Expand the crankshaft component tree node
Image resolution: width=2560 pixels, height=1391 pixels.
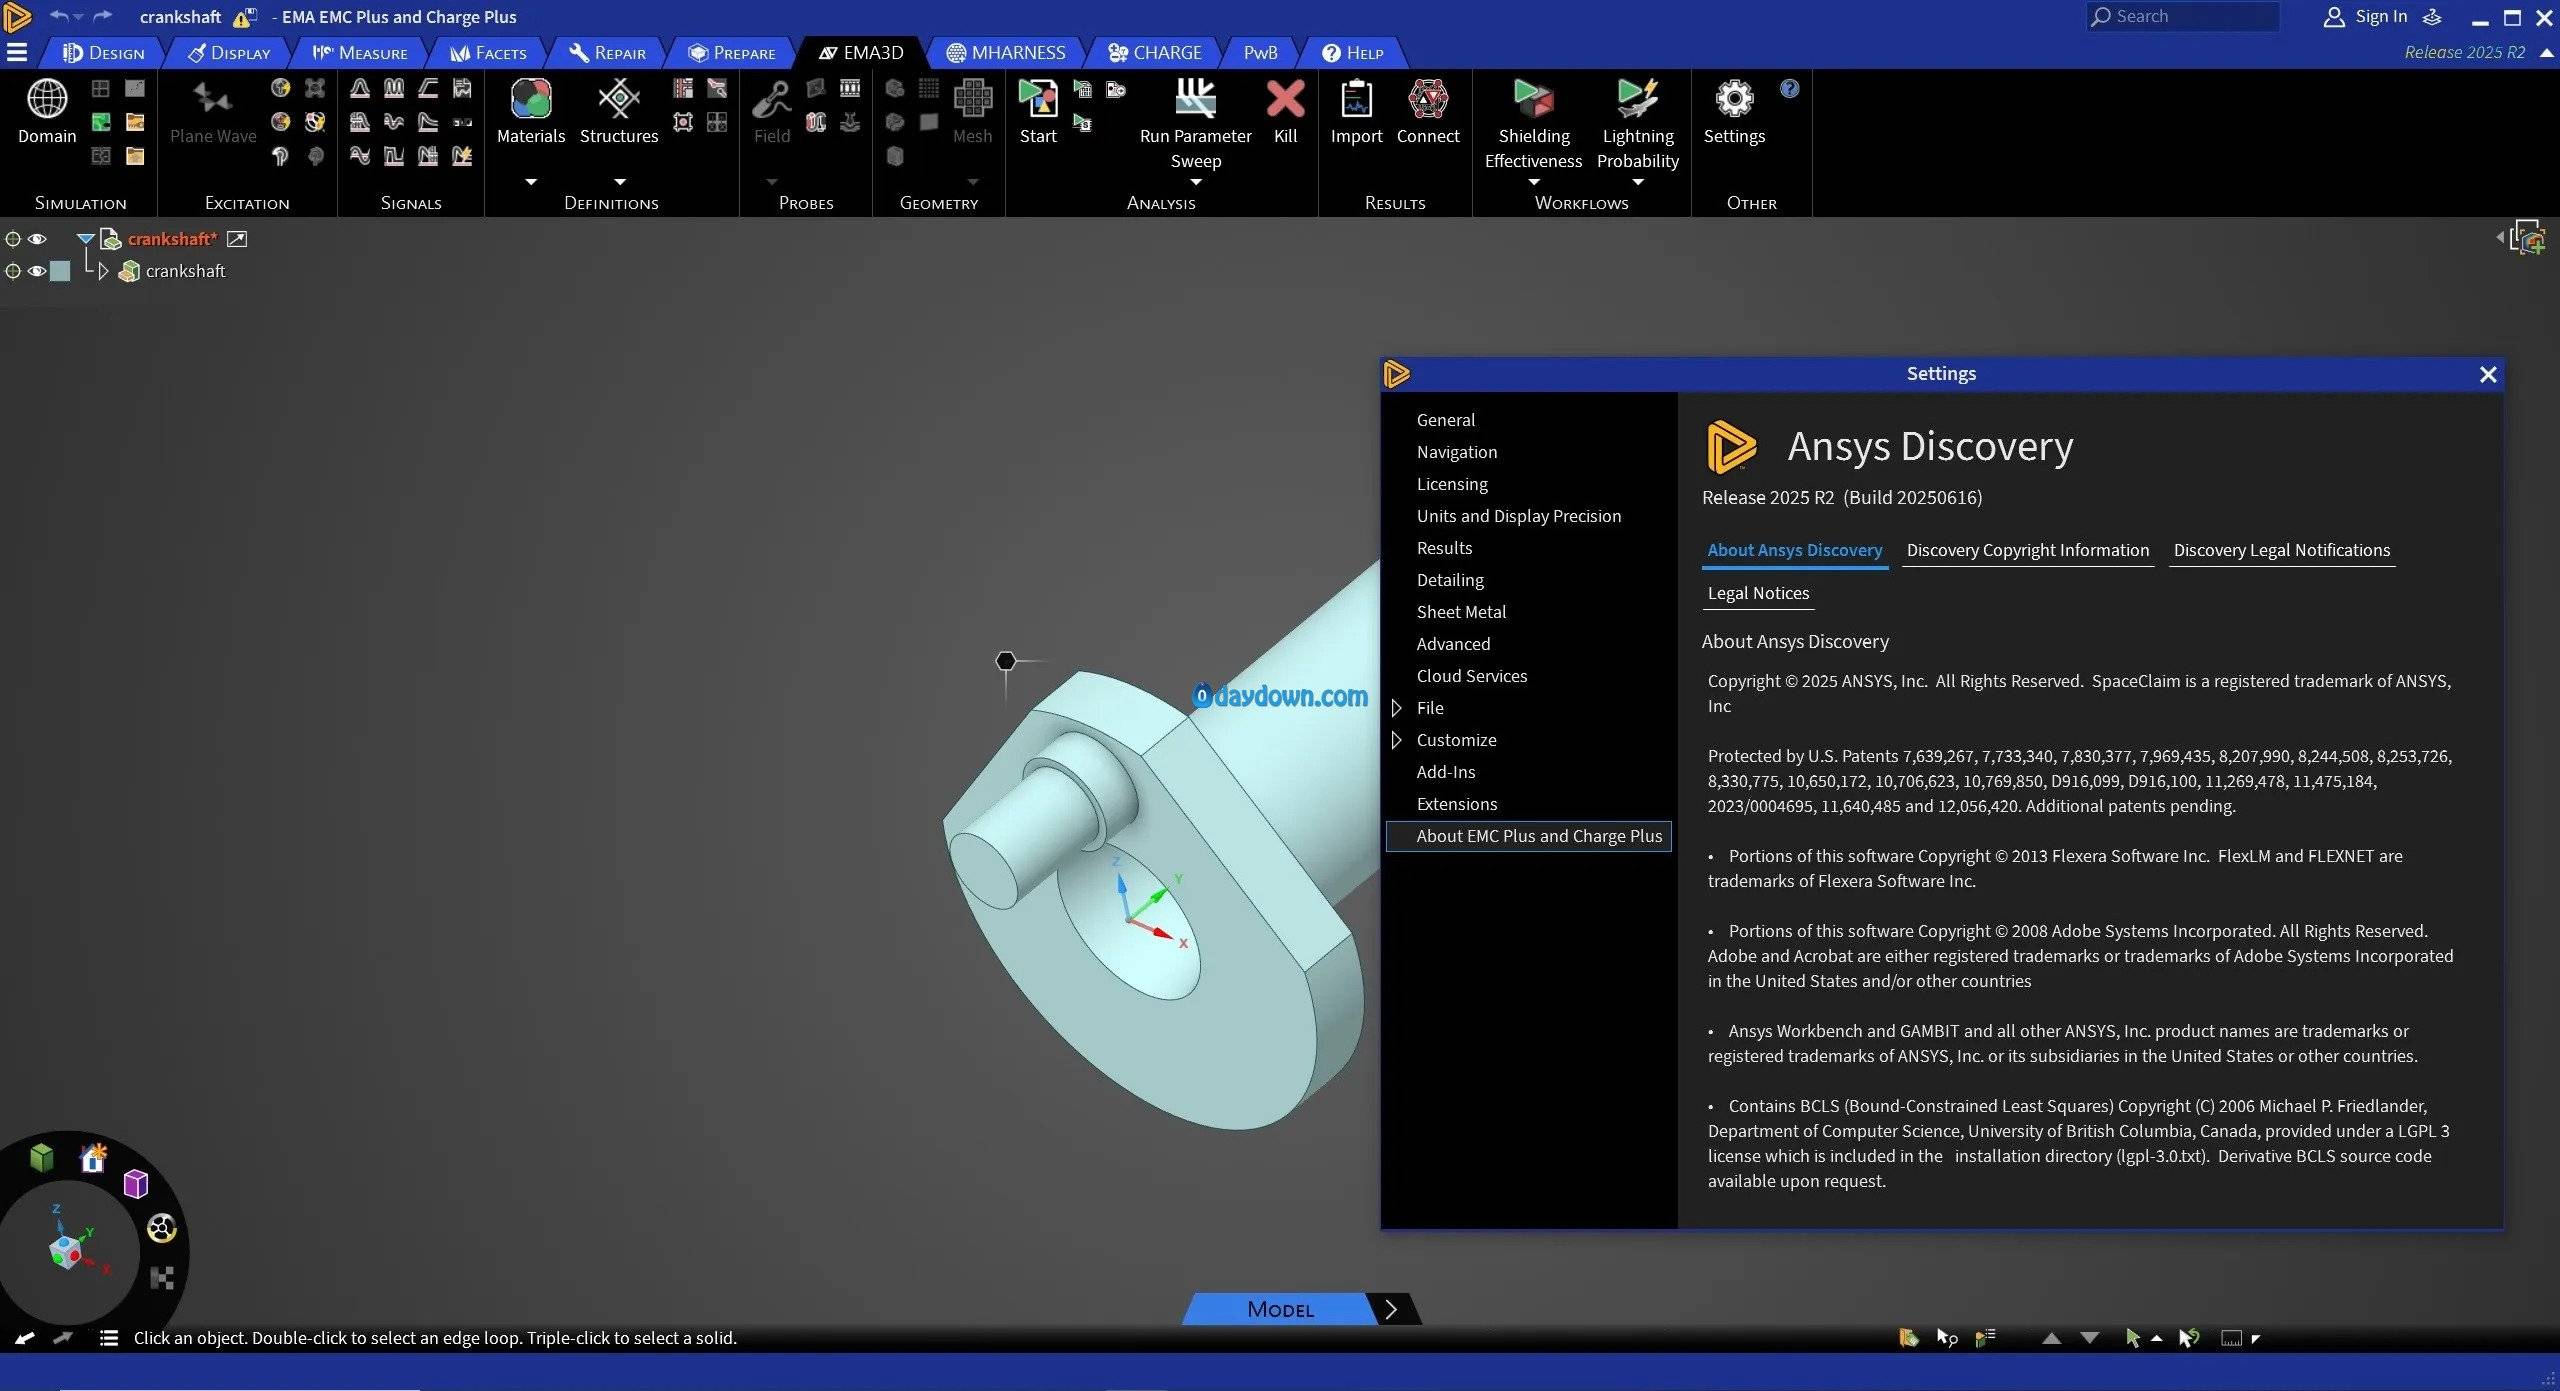point(103,271)
